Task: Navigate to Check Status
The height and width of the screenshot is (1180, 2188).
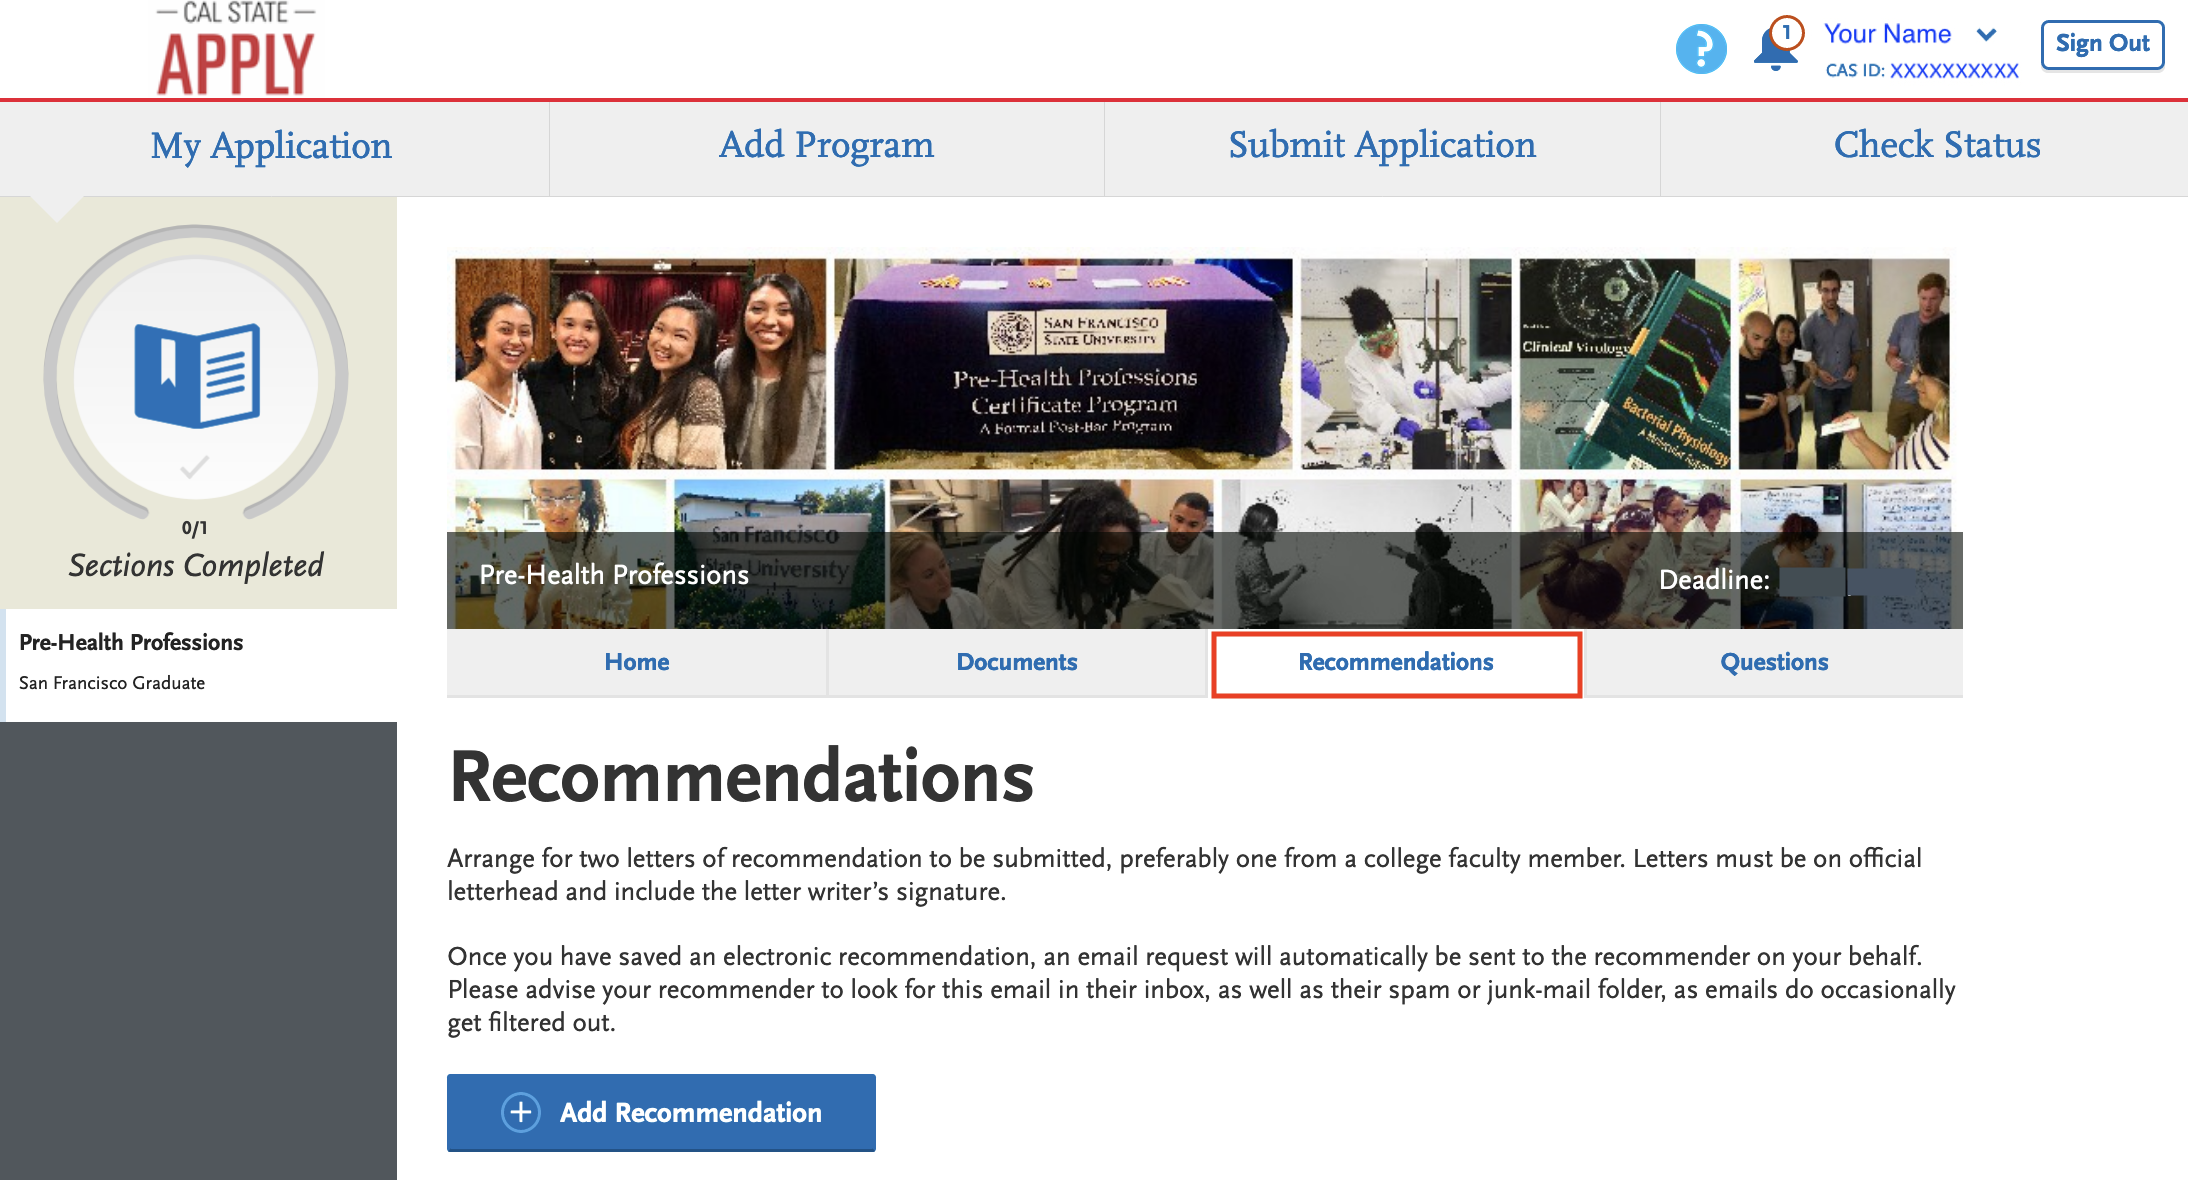Action: (1937, 146)
